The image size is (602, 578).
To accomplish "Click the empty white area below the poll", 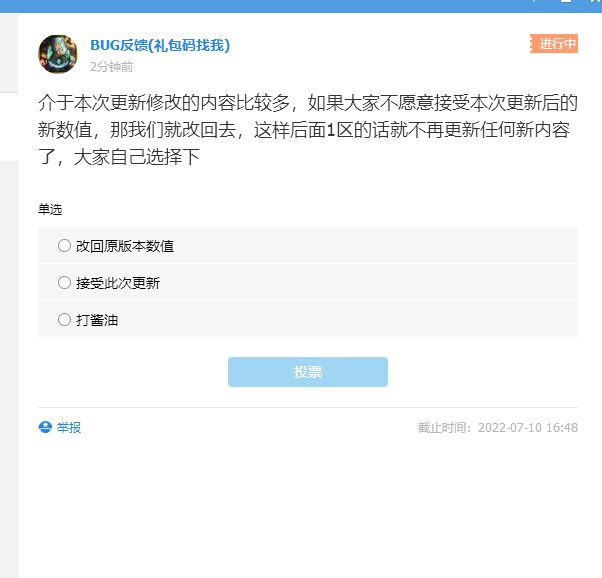I will pyautogui.click(x=308, y=507).
